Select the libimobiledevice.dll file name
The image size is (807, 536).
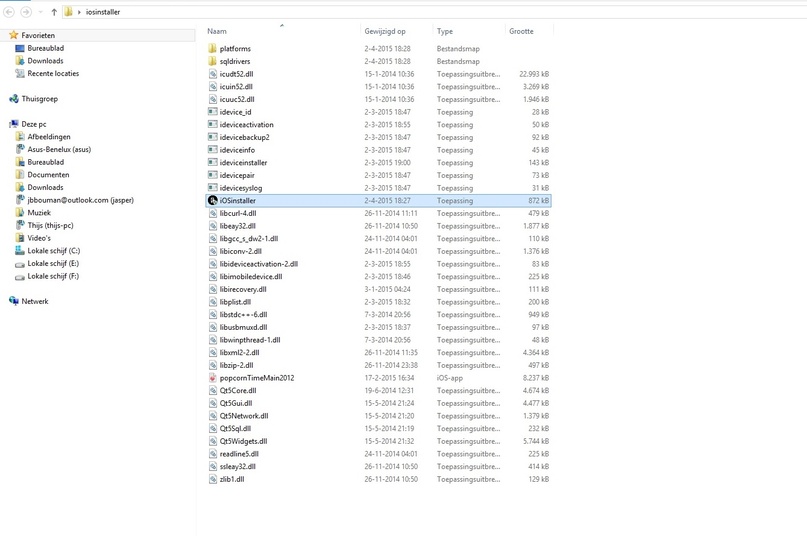(251, 276)
